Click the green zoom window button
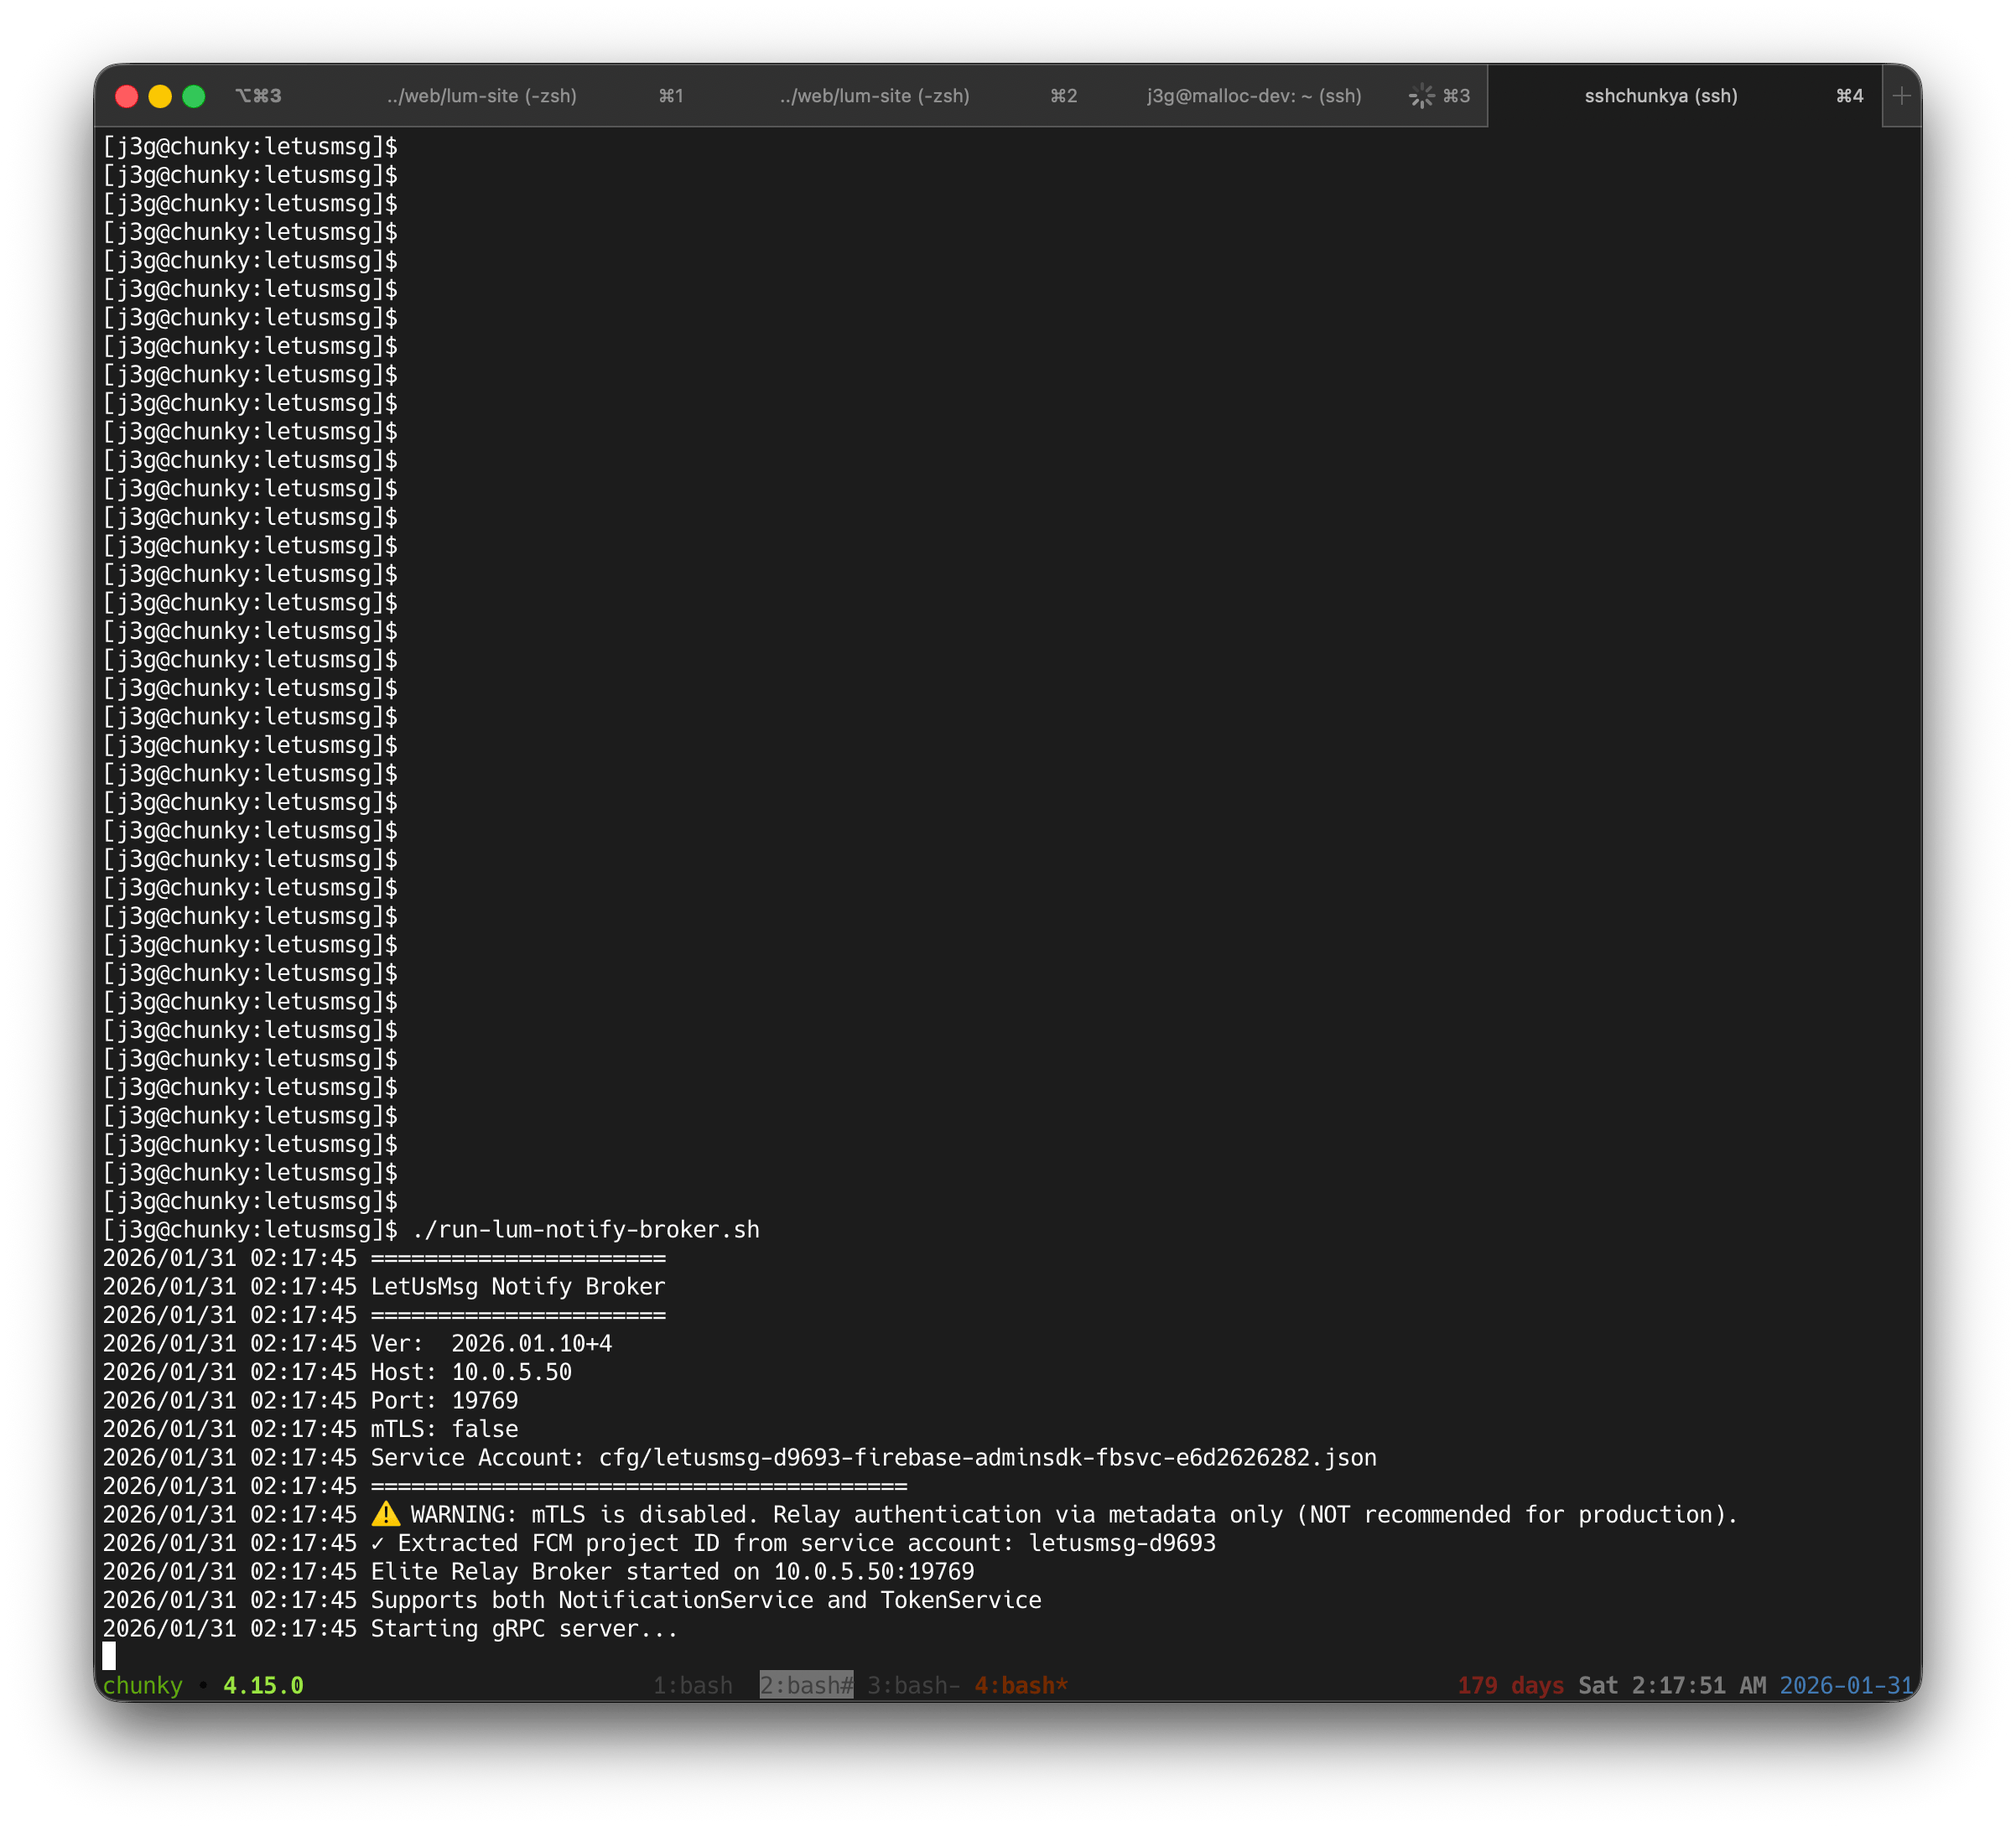This screenshot has width=2016, height=1826. 194,96
